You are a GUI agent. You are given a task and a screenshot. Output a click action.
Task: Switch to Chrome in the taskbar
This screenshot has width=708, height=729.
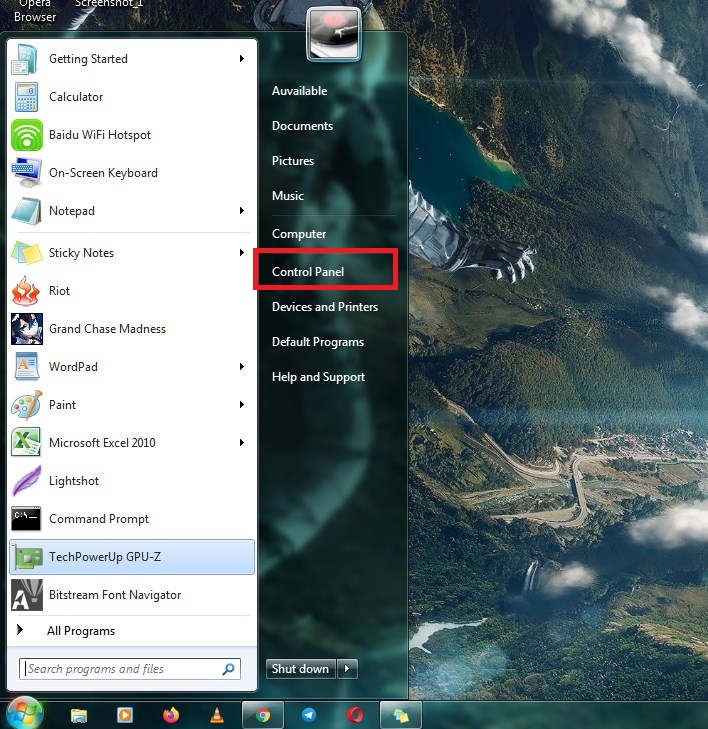[x=263, y=715]
